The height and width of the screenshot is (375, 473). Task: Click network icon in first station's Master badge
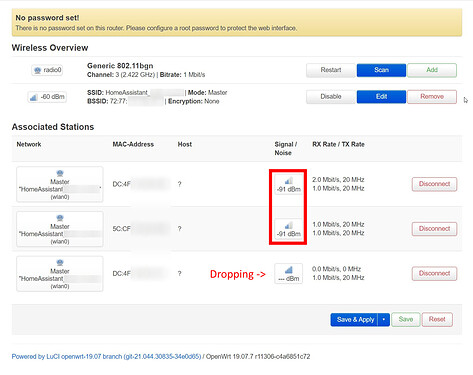click(60, 173)
